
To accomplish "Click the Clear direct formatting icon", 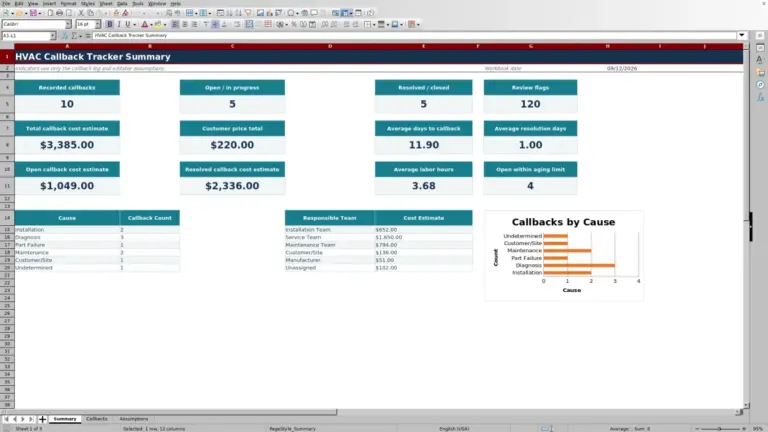I will point(125,13).
